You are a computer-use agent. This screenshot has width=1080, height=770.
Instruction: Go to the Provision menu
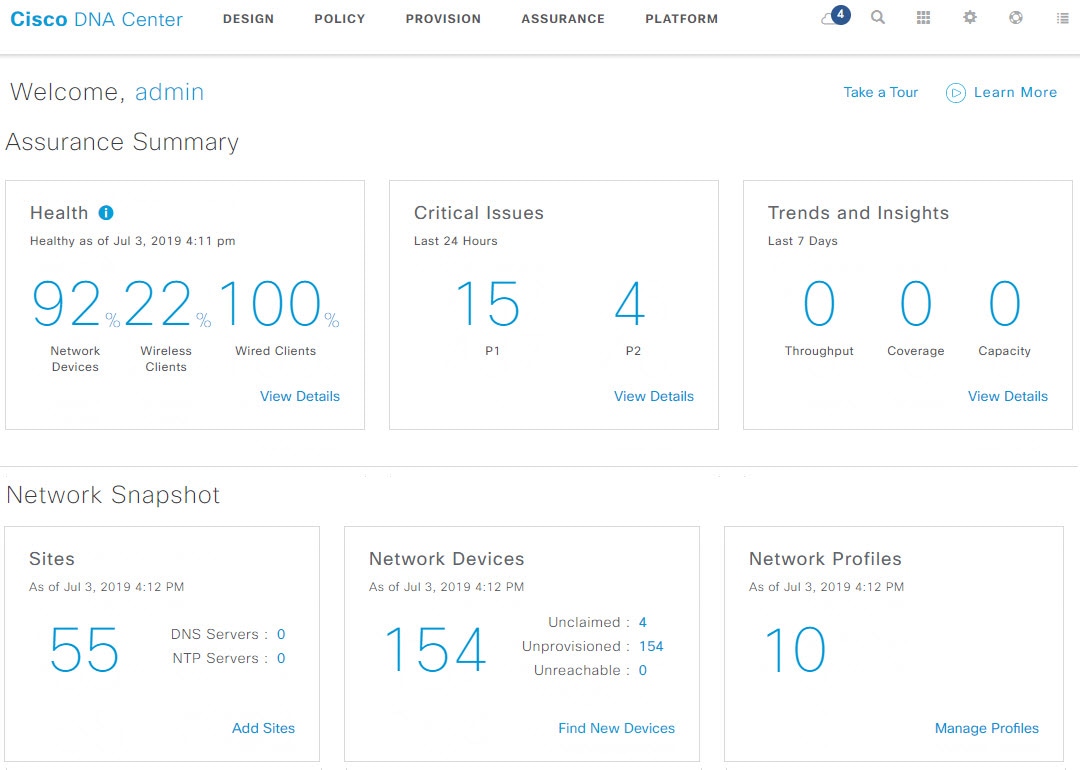point(443,19)
